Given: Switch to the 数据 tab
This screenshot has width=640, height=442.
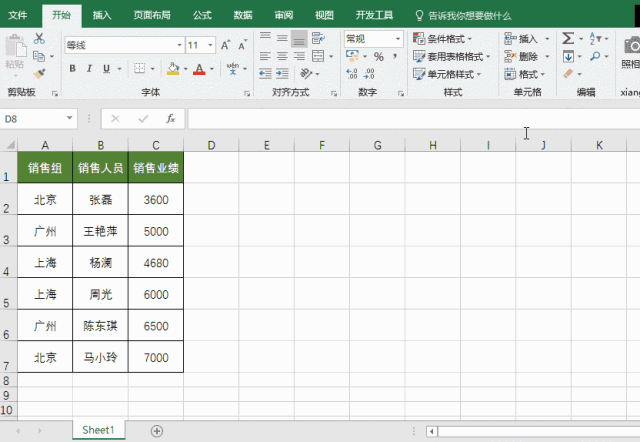Looking at the screenshot, I should click(x=243, y=16).
